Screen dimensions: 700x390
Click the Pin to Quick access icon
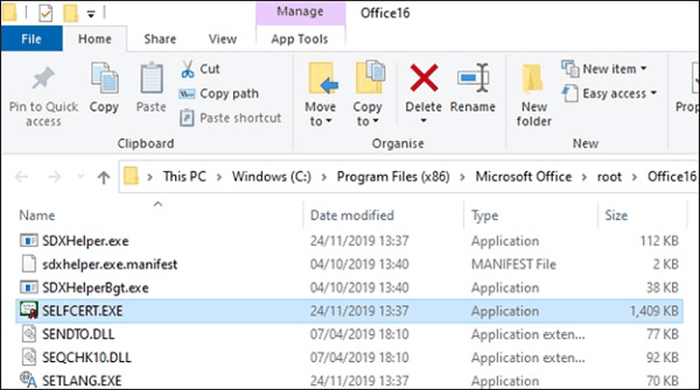coord(43,79)
